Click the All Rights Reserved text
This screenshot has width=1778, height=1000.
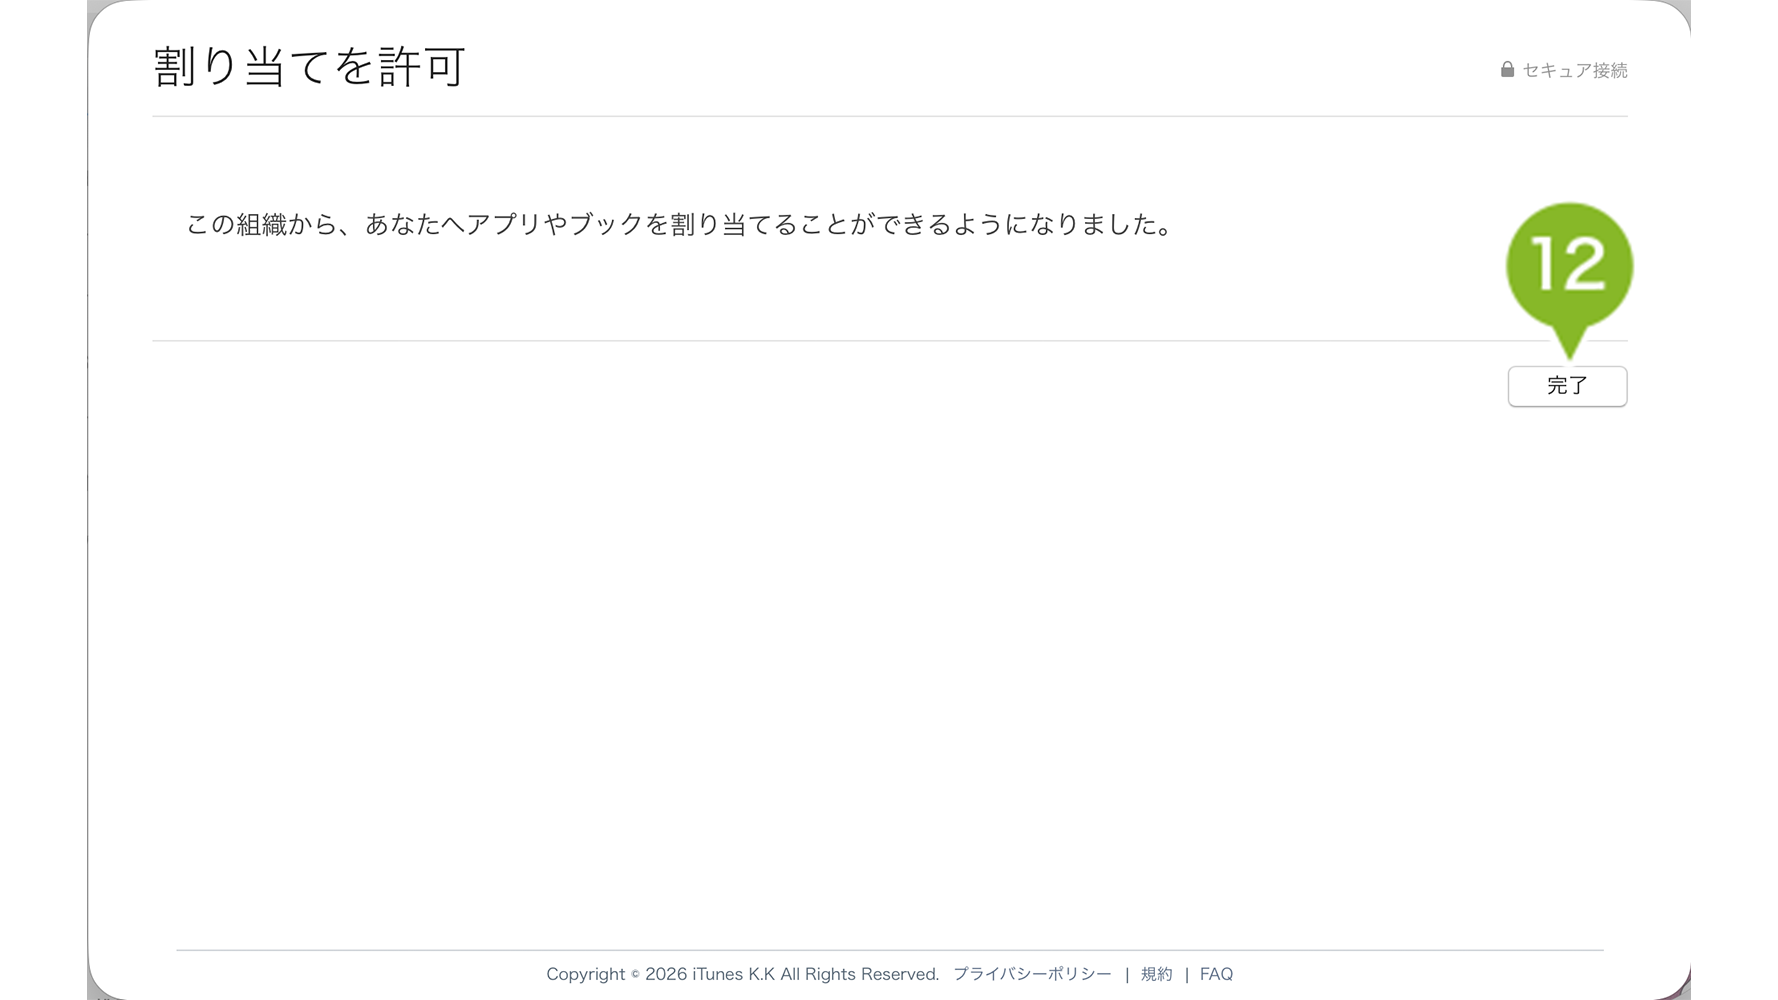tap(860, 974)
